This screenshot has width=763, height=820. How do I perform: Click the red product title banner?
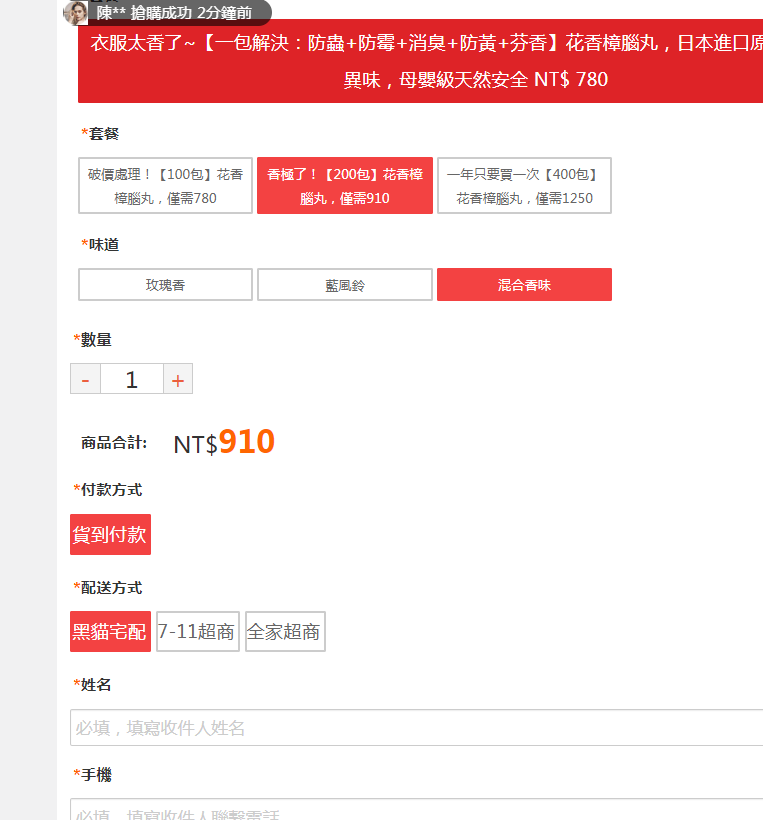pos(420,62)
